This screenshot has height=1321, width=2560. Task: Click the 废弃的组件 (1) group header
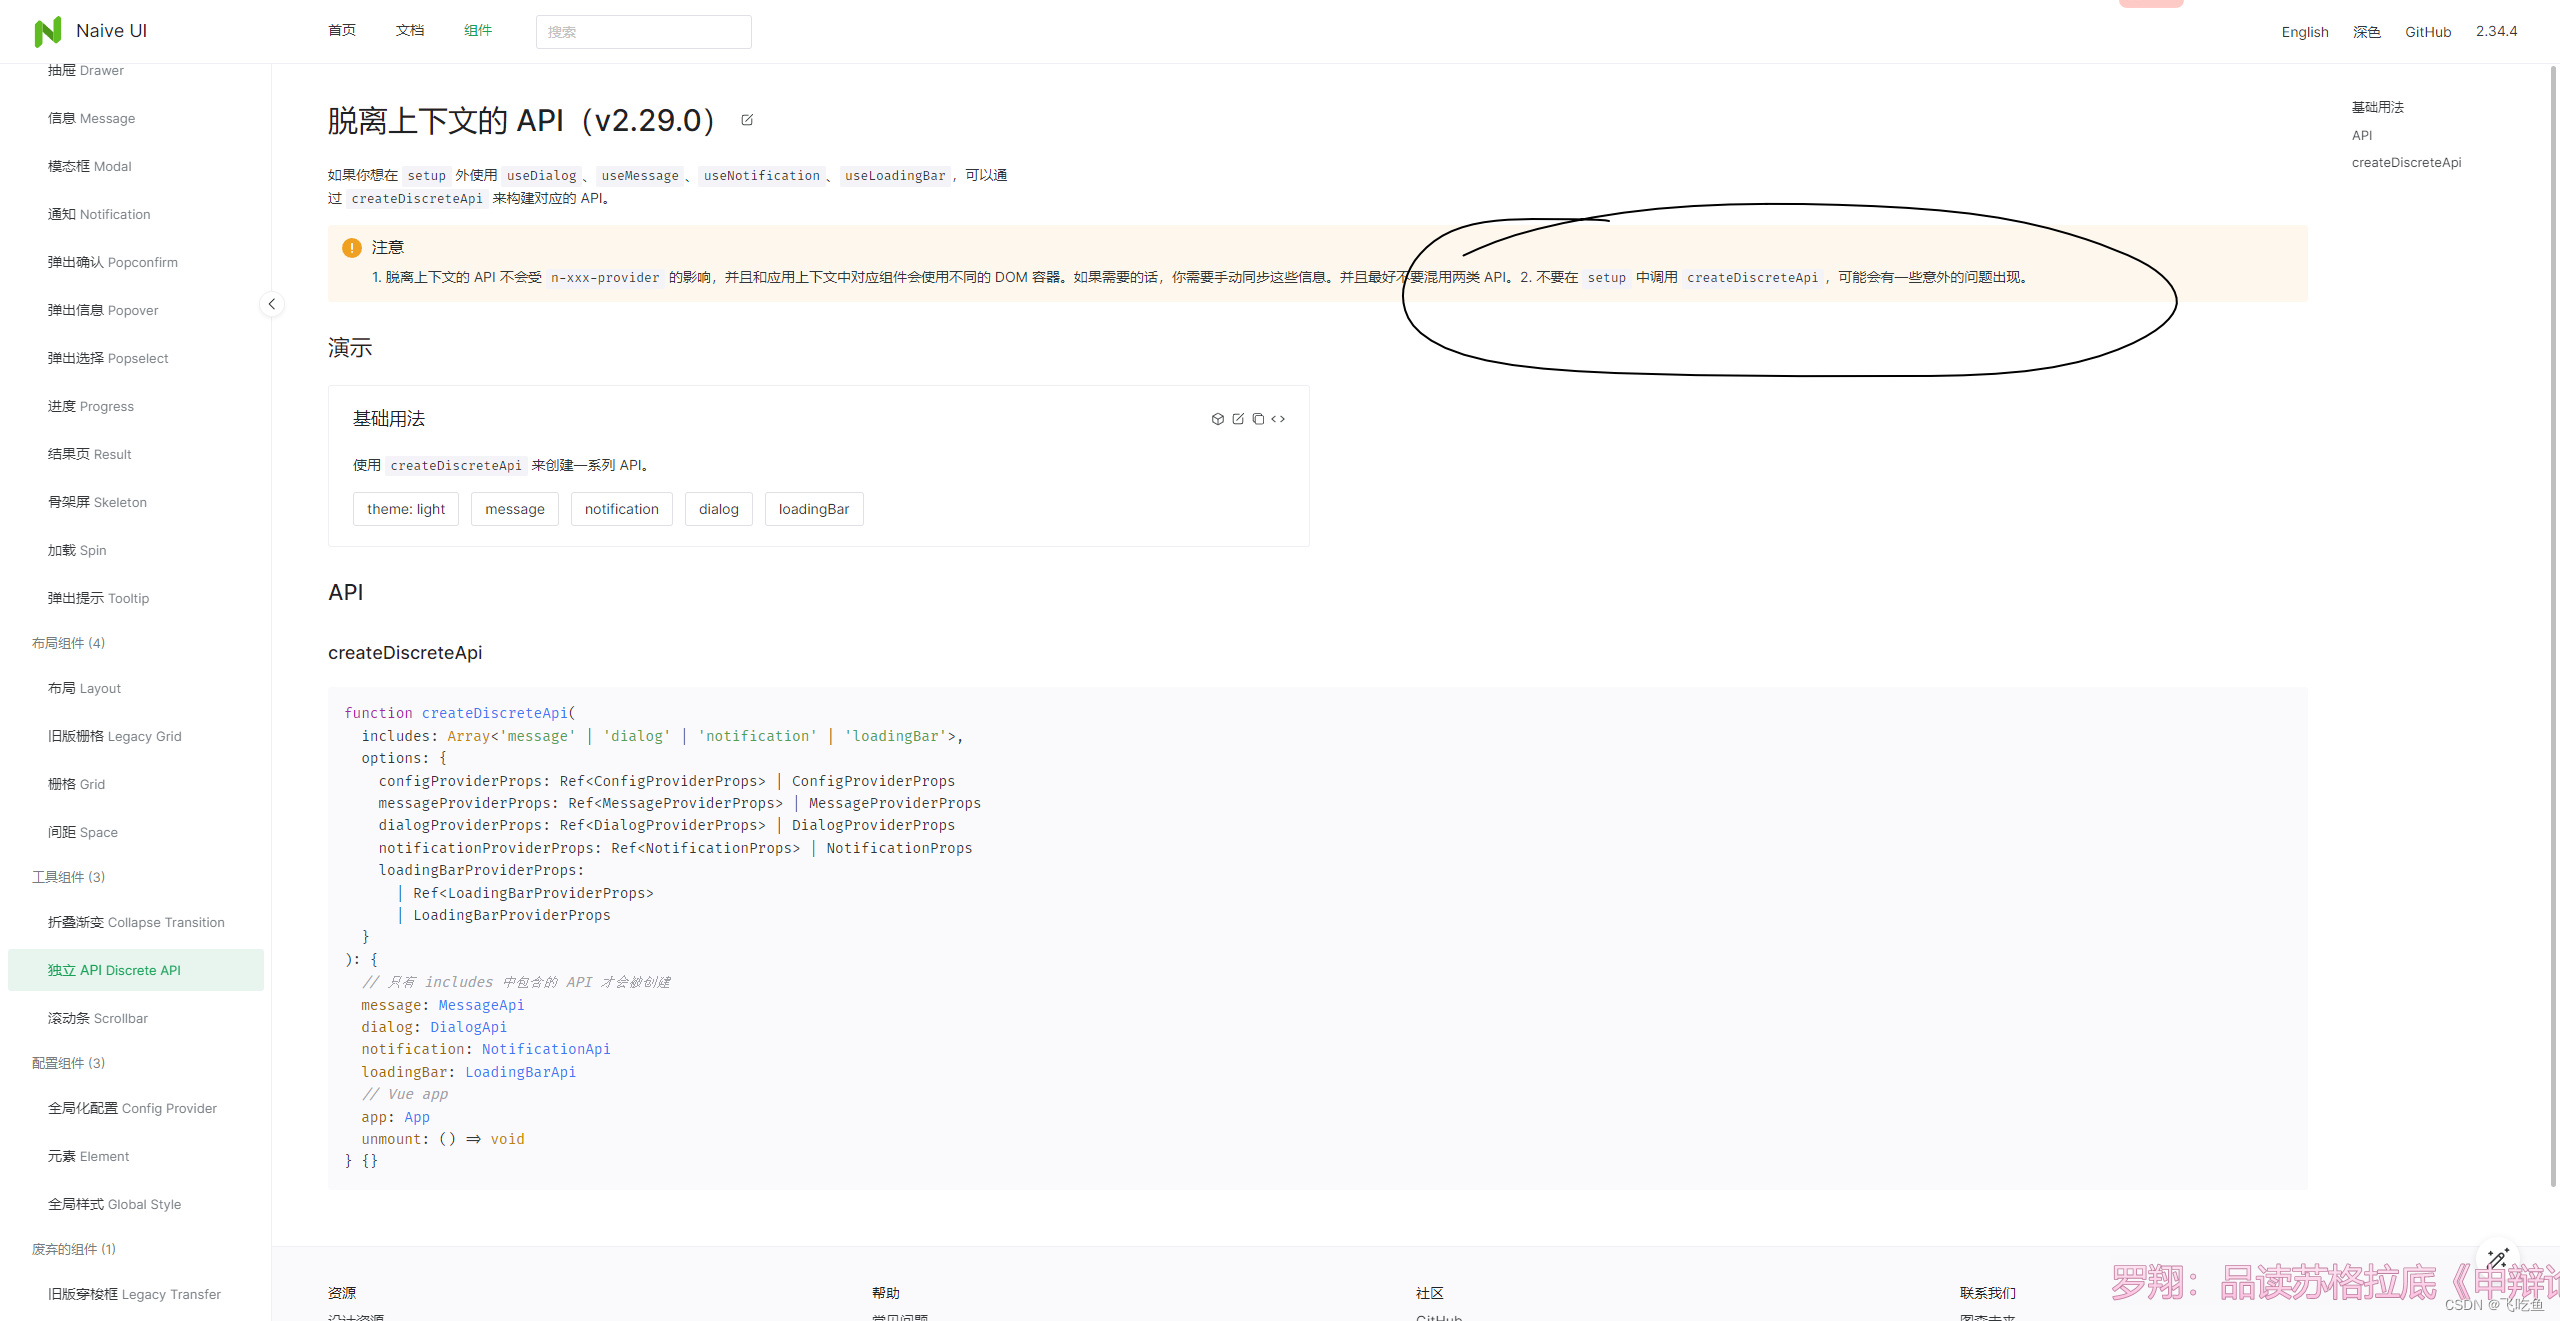[x=74, y=1249]
